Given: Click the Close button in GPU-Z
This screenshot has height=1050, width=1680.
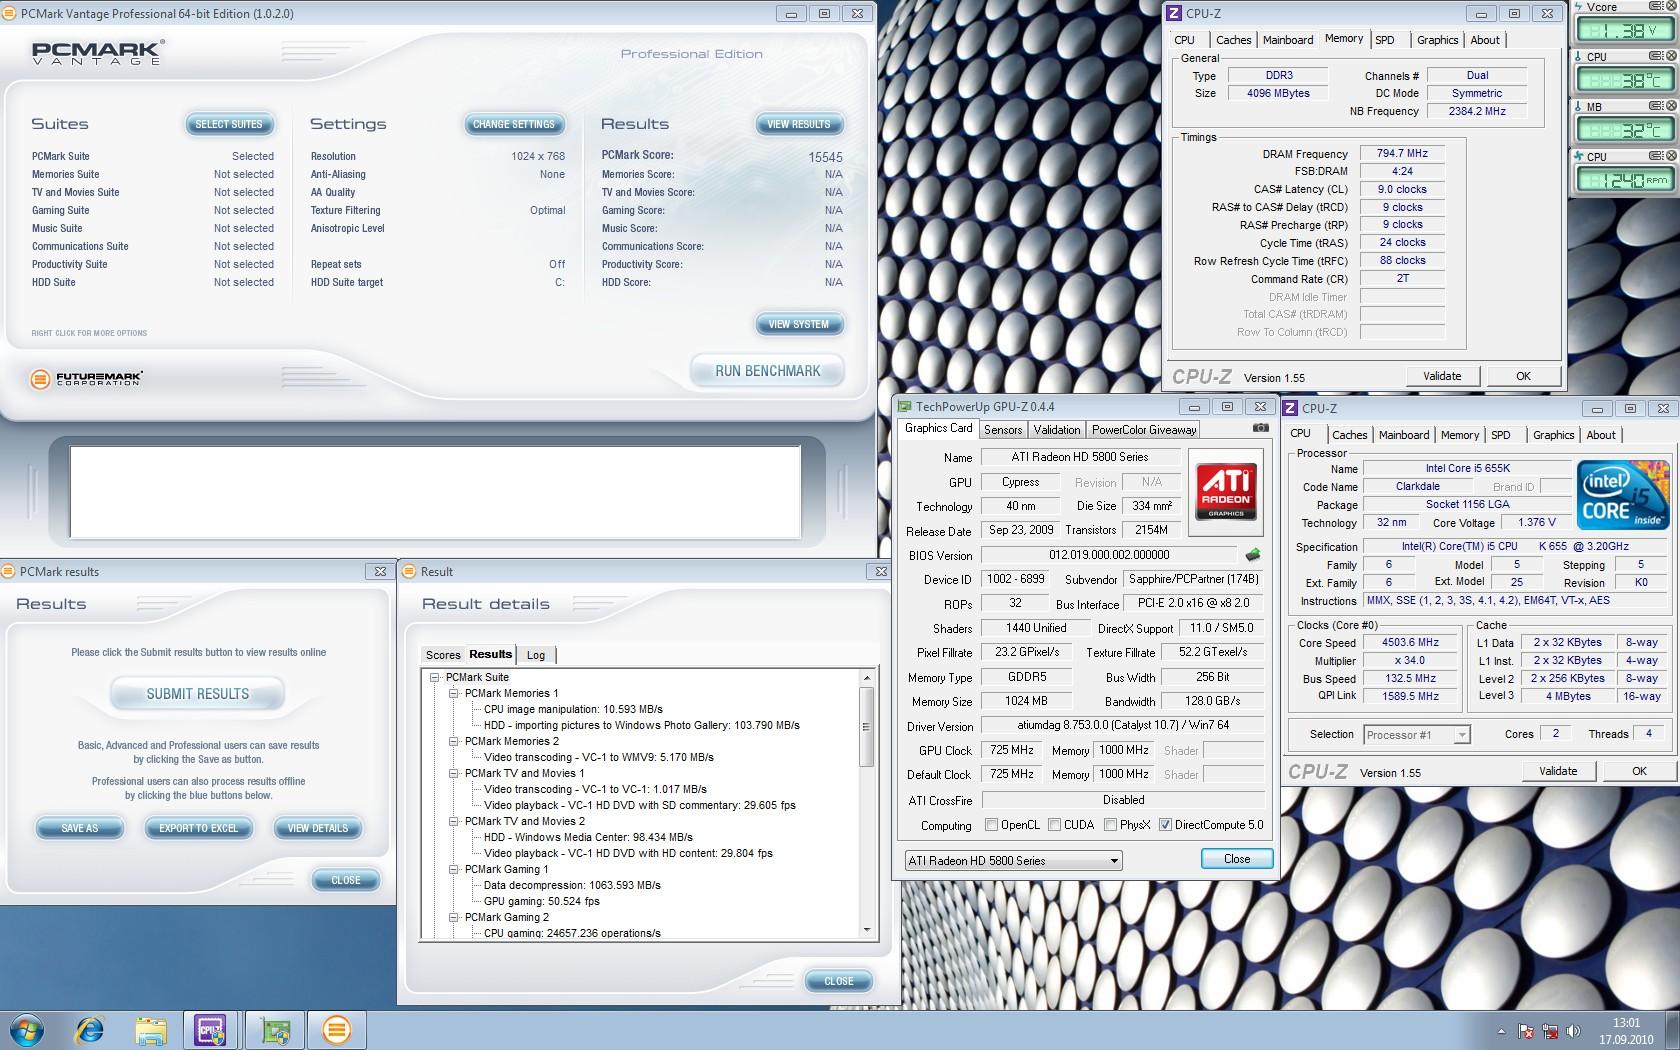Looking at the screenshot, I should [1237, 859].
